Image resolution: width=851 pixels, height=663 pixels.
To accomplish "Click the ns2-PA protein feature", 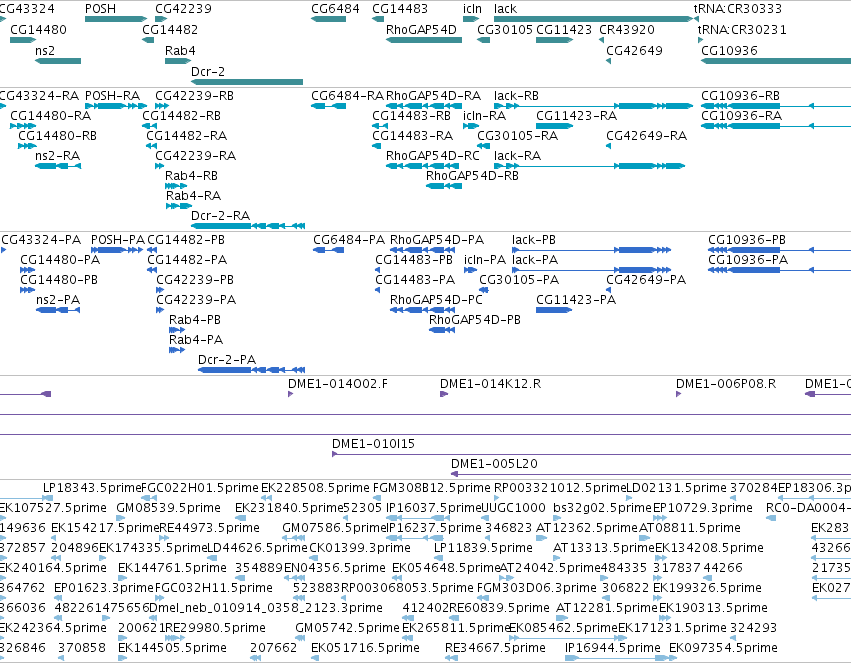I will pyautogui.click(x=58, y=310).
